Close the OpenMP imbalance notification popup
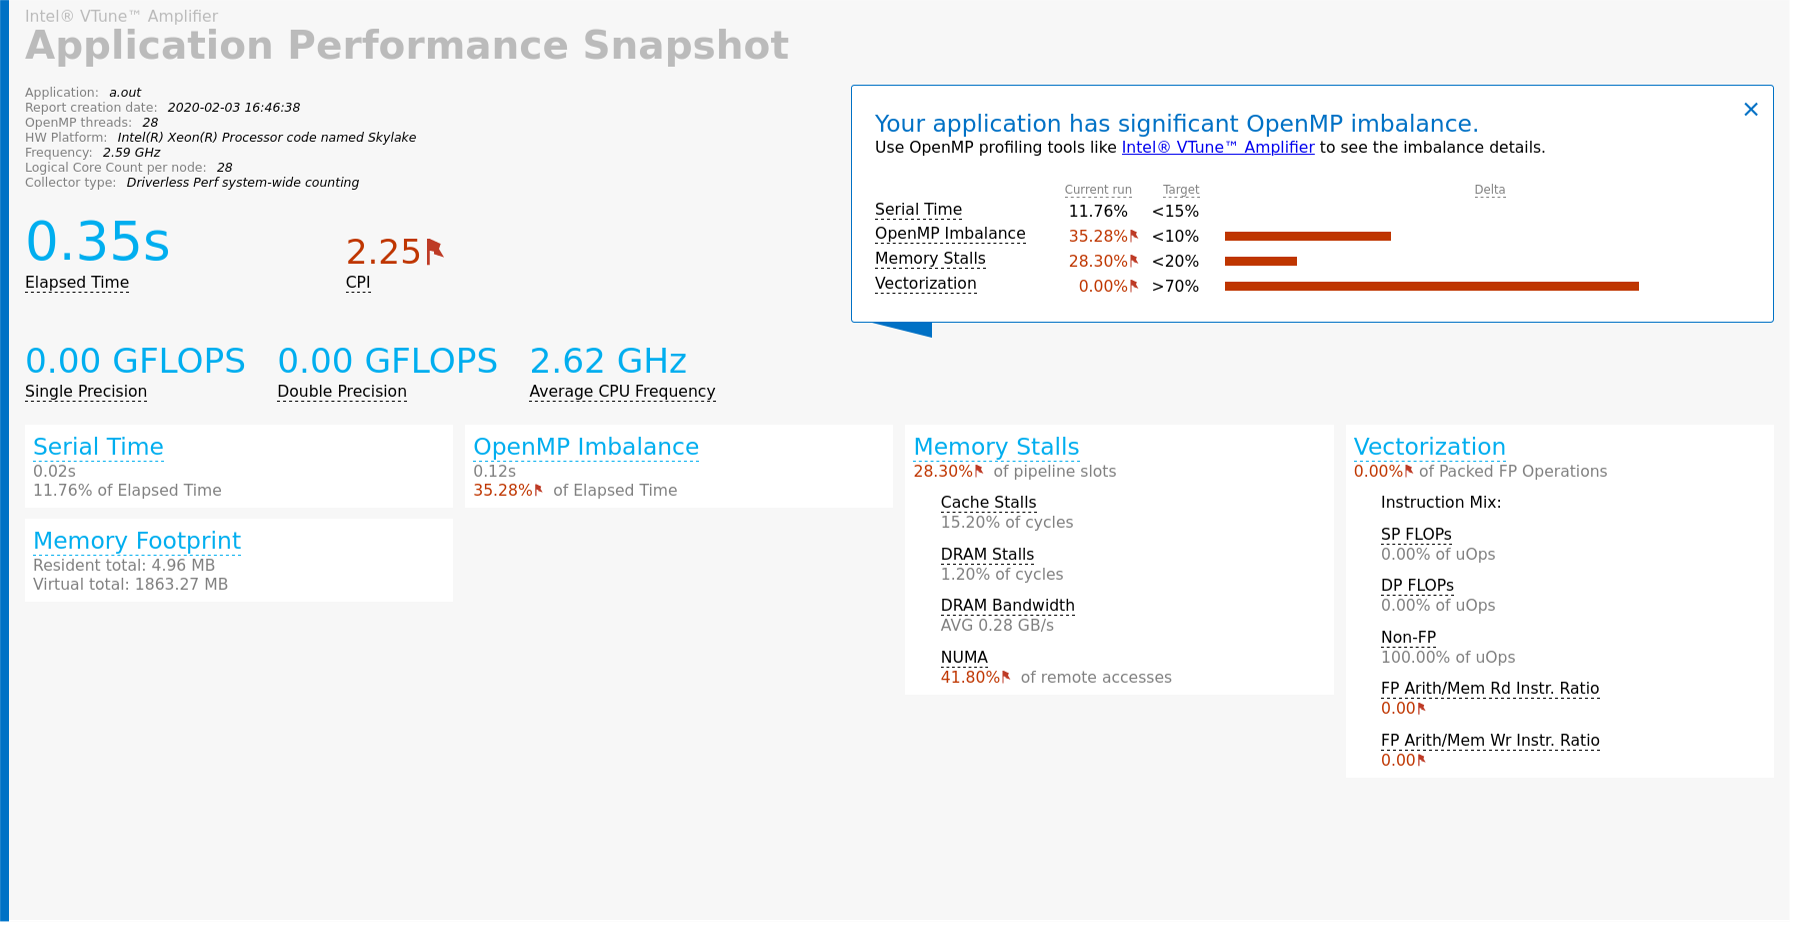The image size is (1796, 926). [1750, 110]
